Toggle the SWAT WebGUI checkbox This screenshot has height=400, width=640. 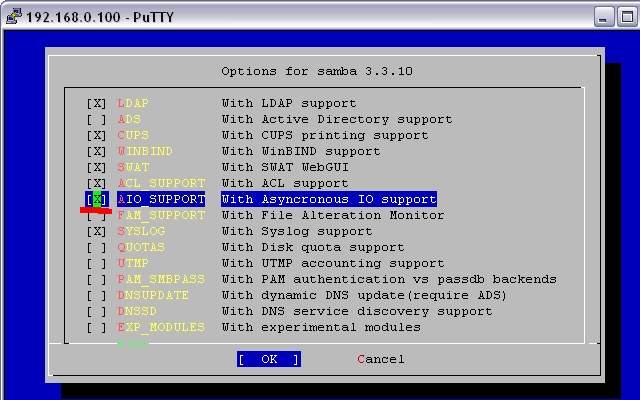tap(96, 167)
